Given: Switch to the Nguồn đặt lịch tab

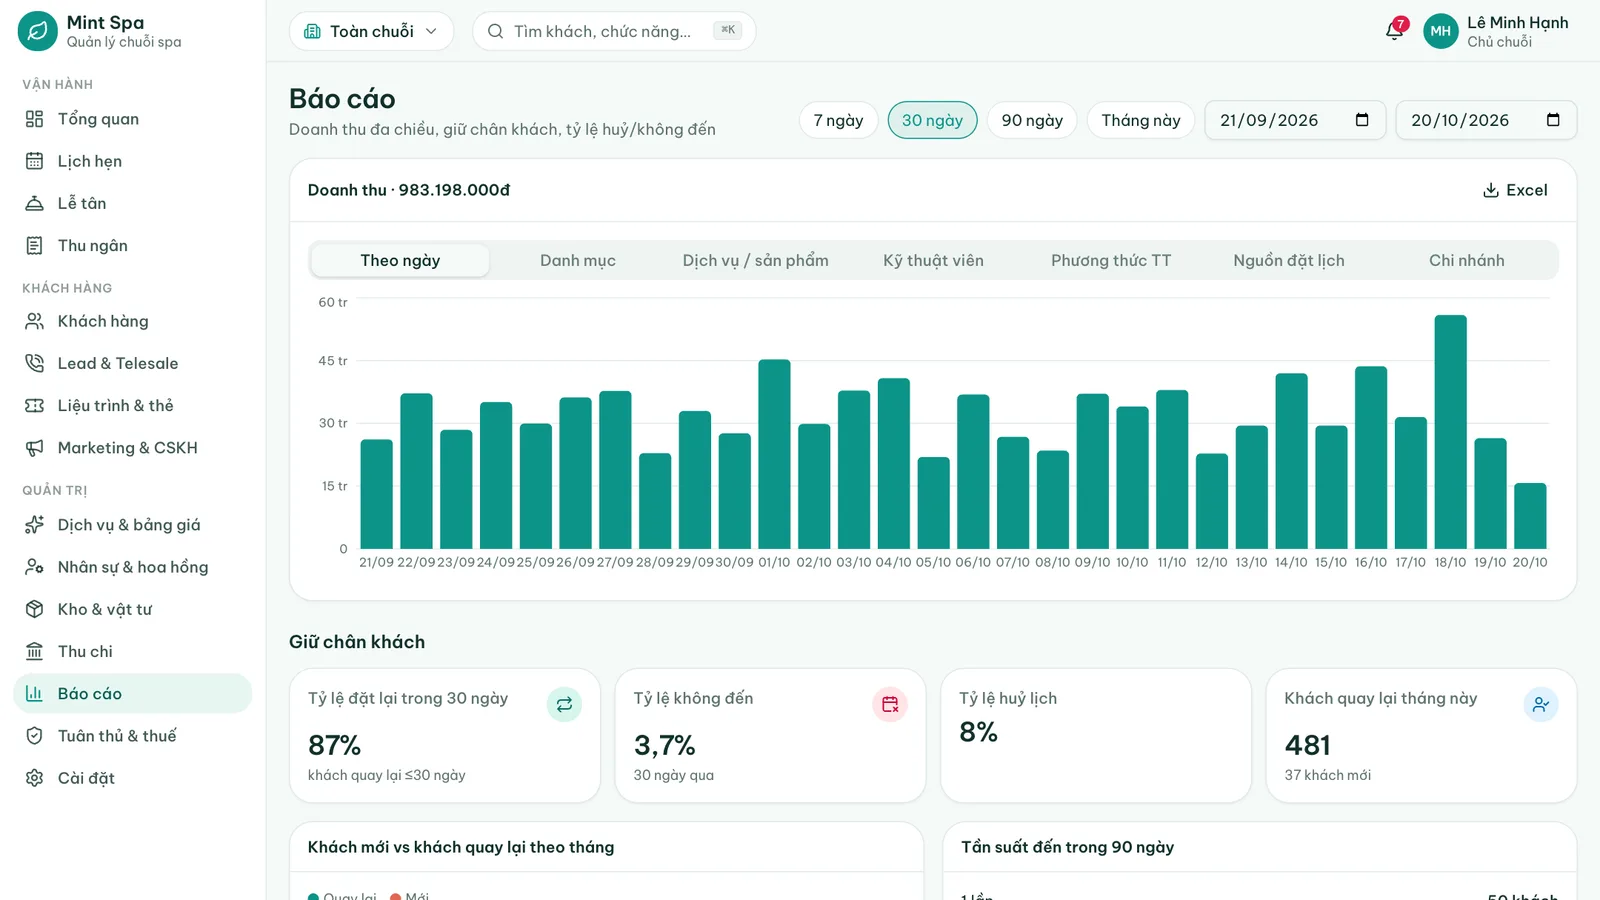Looking at the screenshot, I should (1289, 260).
